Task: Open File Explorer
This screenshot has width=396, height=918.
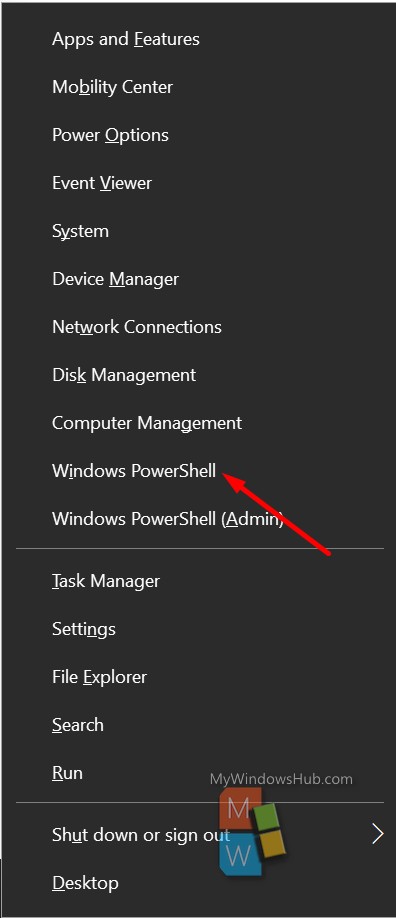Action: coord(199,677)
